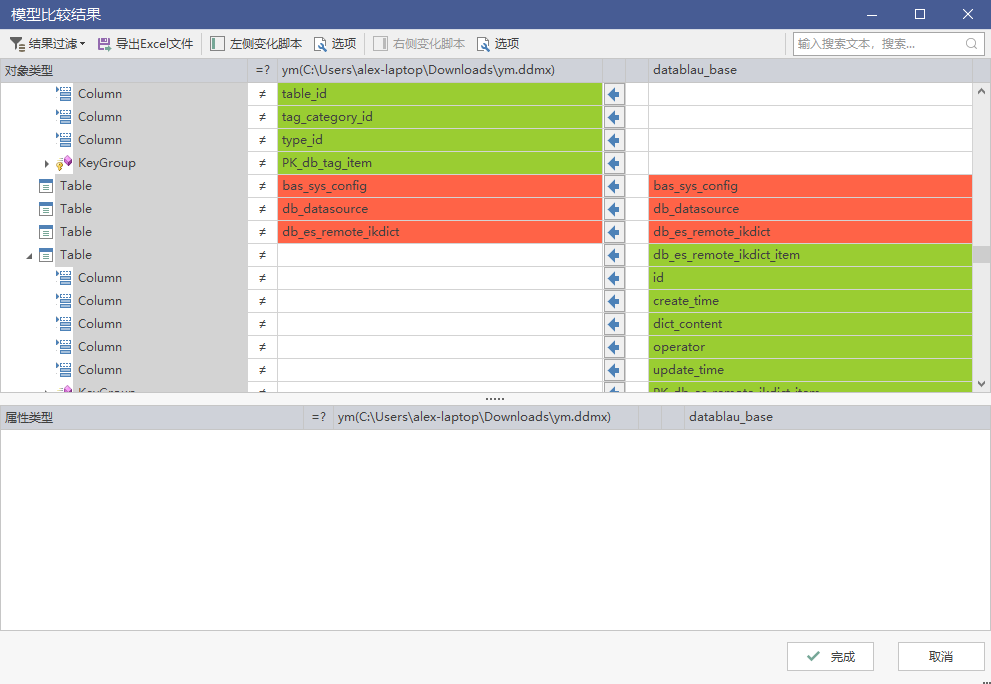
Task: Click the 属性类型 column header
Action: pyautogui.click(x=152, y=417)
